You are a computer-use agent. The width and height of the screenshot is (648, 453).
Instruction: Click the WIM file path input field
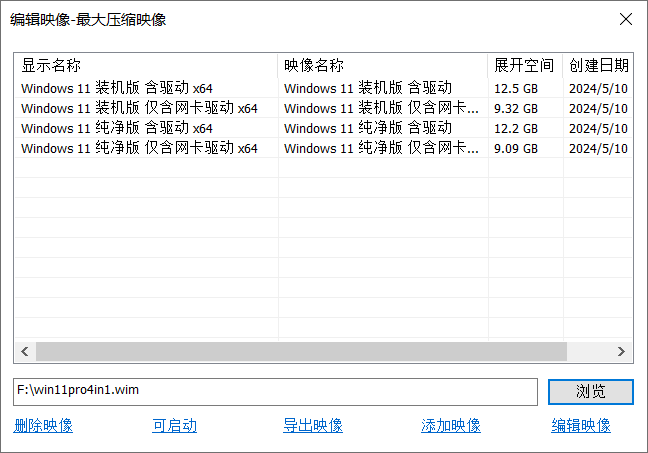pos(275,391)
